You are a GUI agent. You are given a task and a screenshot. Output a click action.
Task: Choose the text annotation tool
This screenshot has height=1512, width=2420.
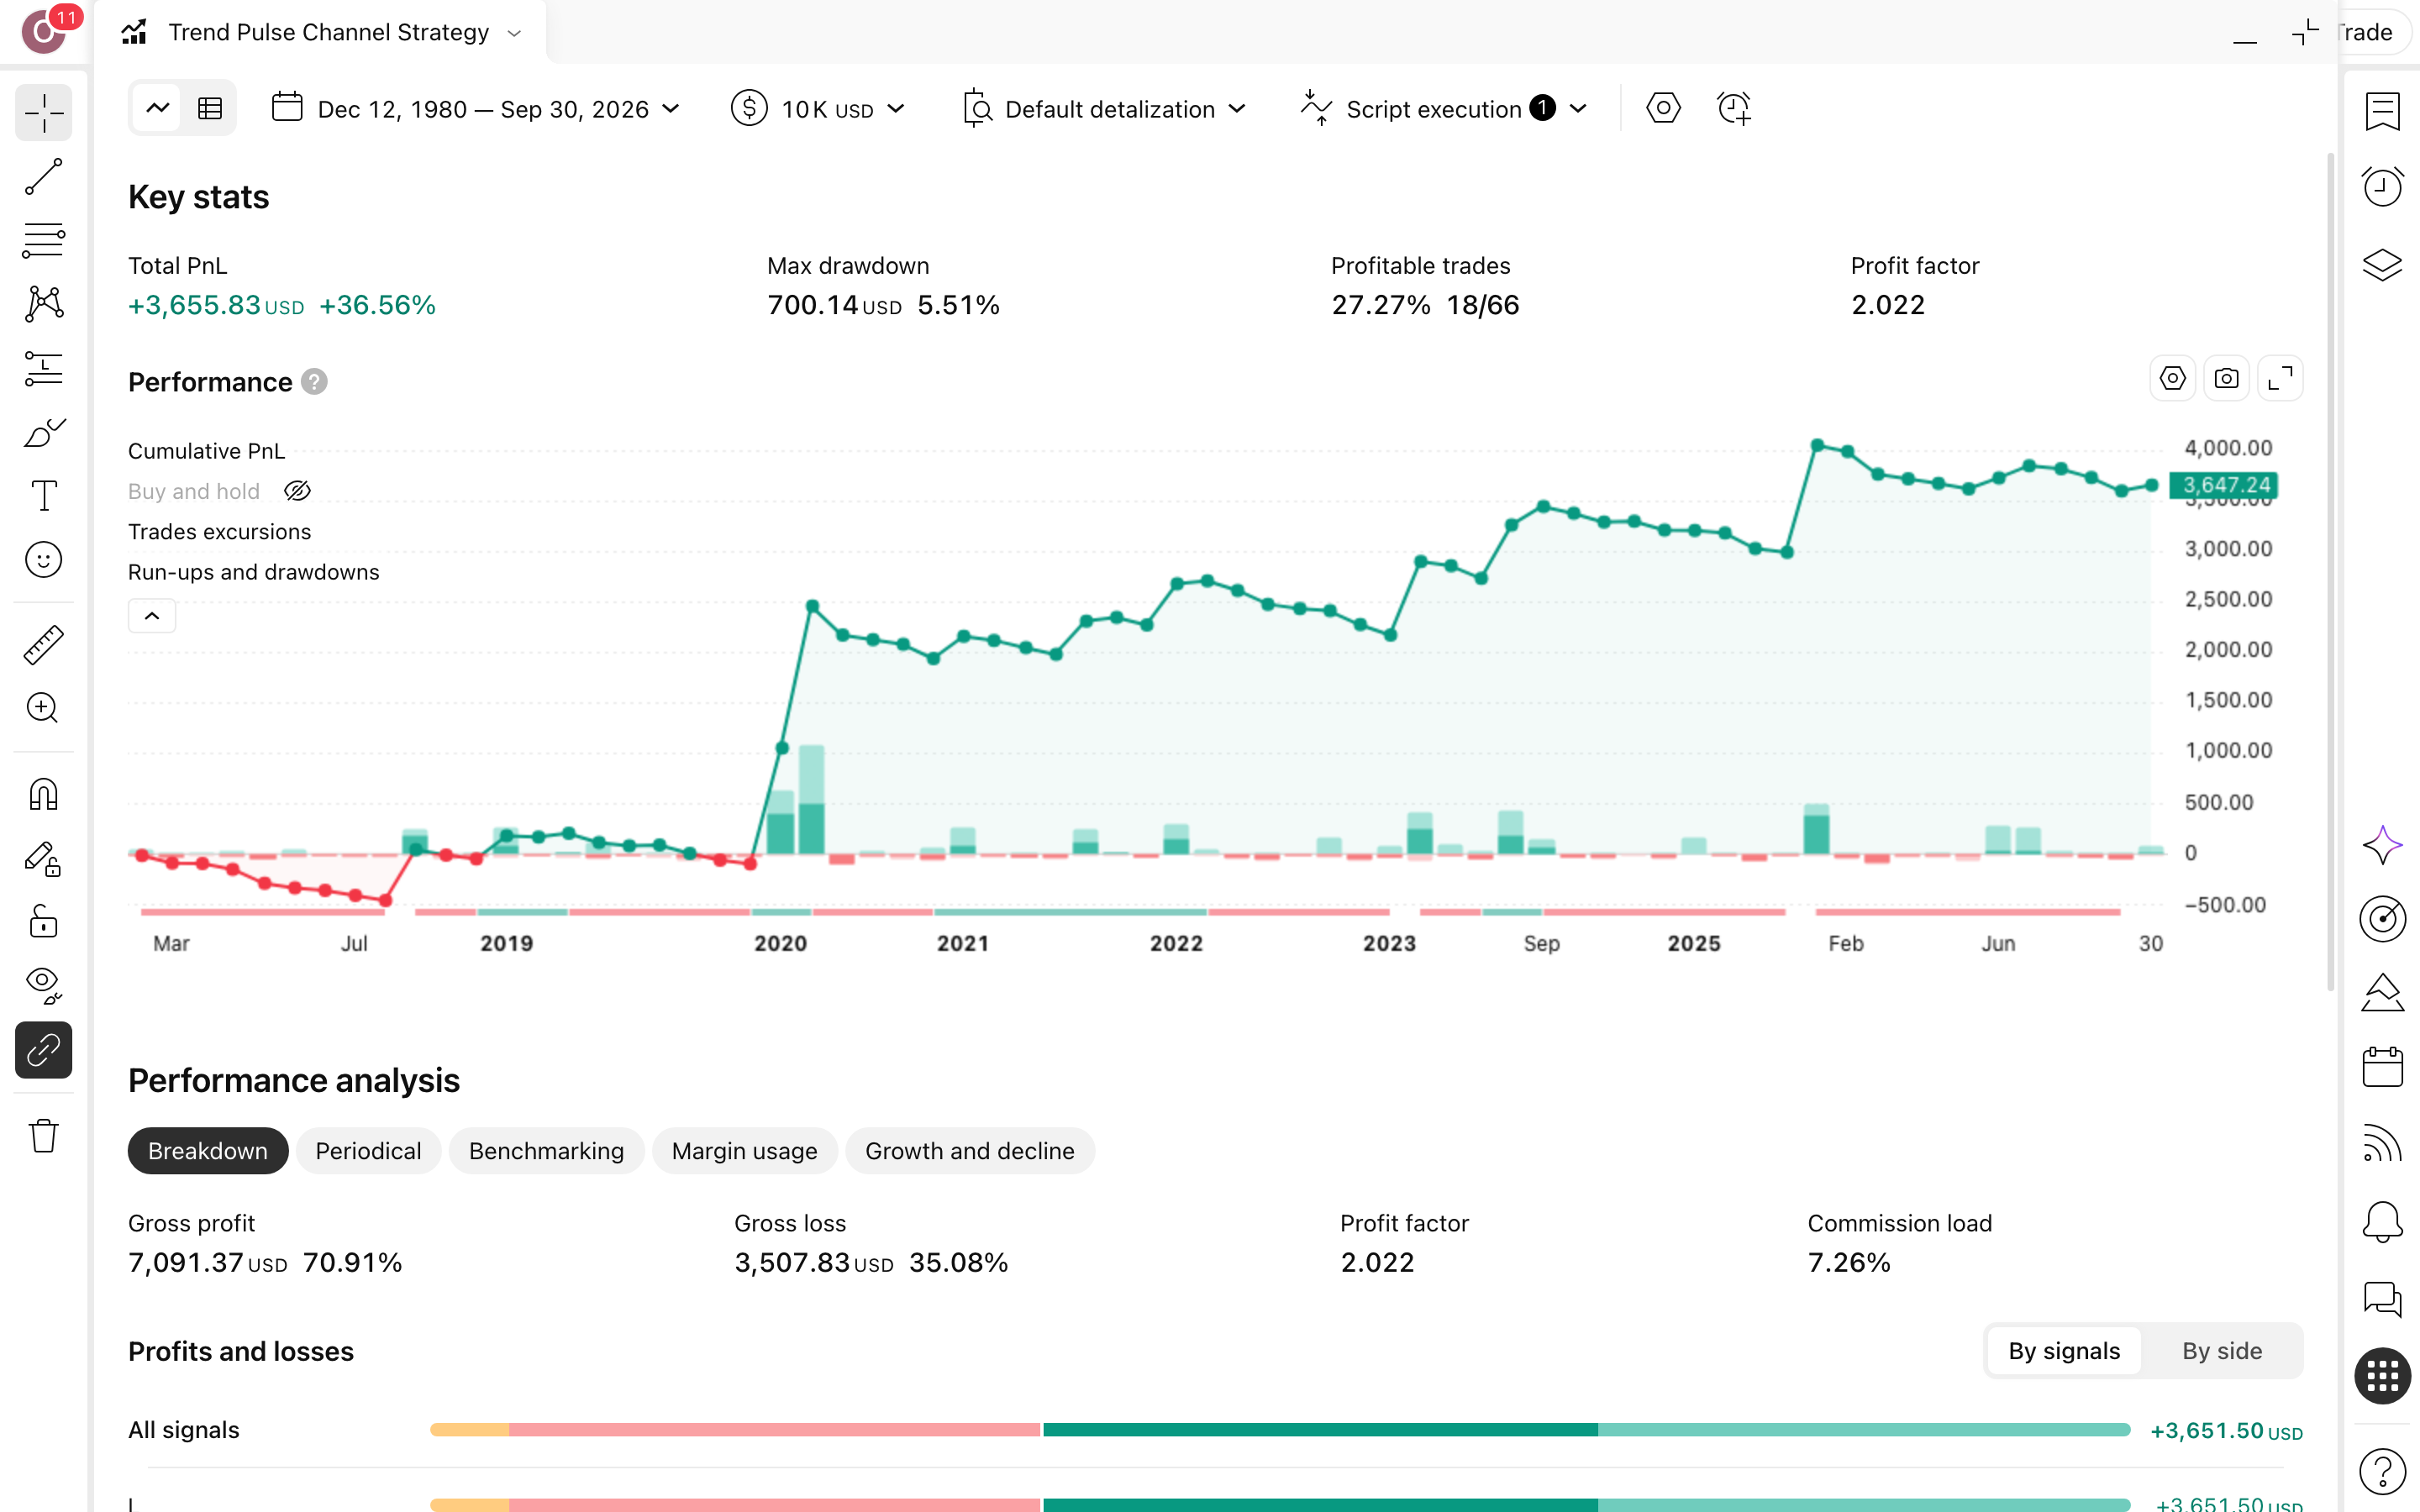tap(43, 495)
